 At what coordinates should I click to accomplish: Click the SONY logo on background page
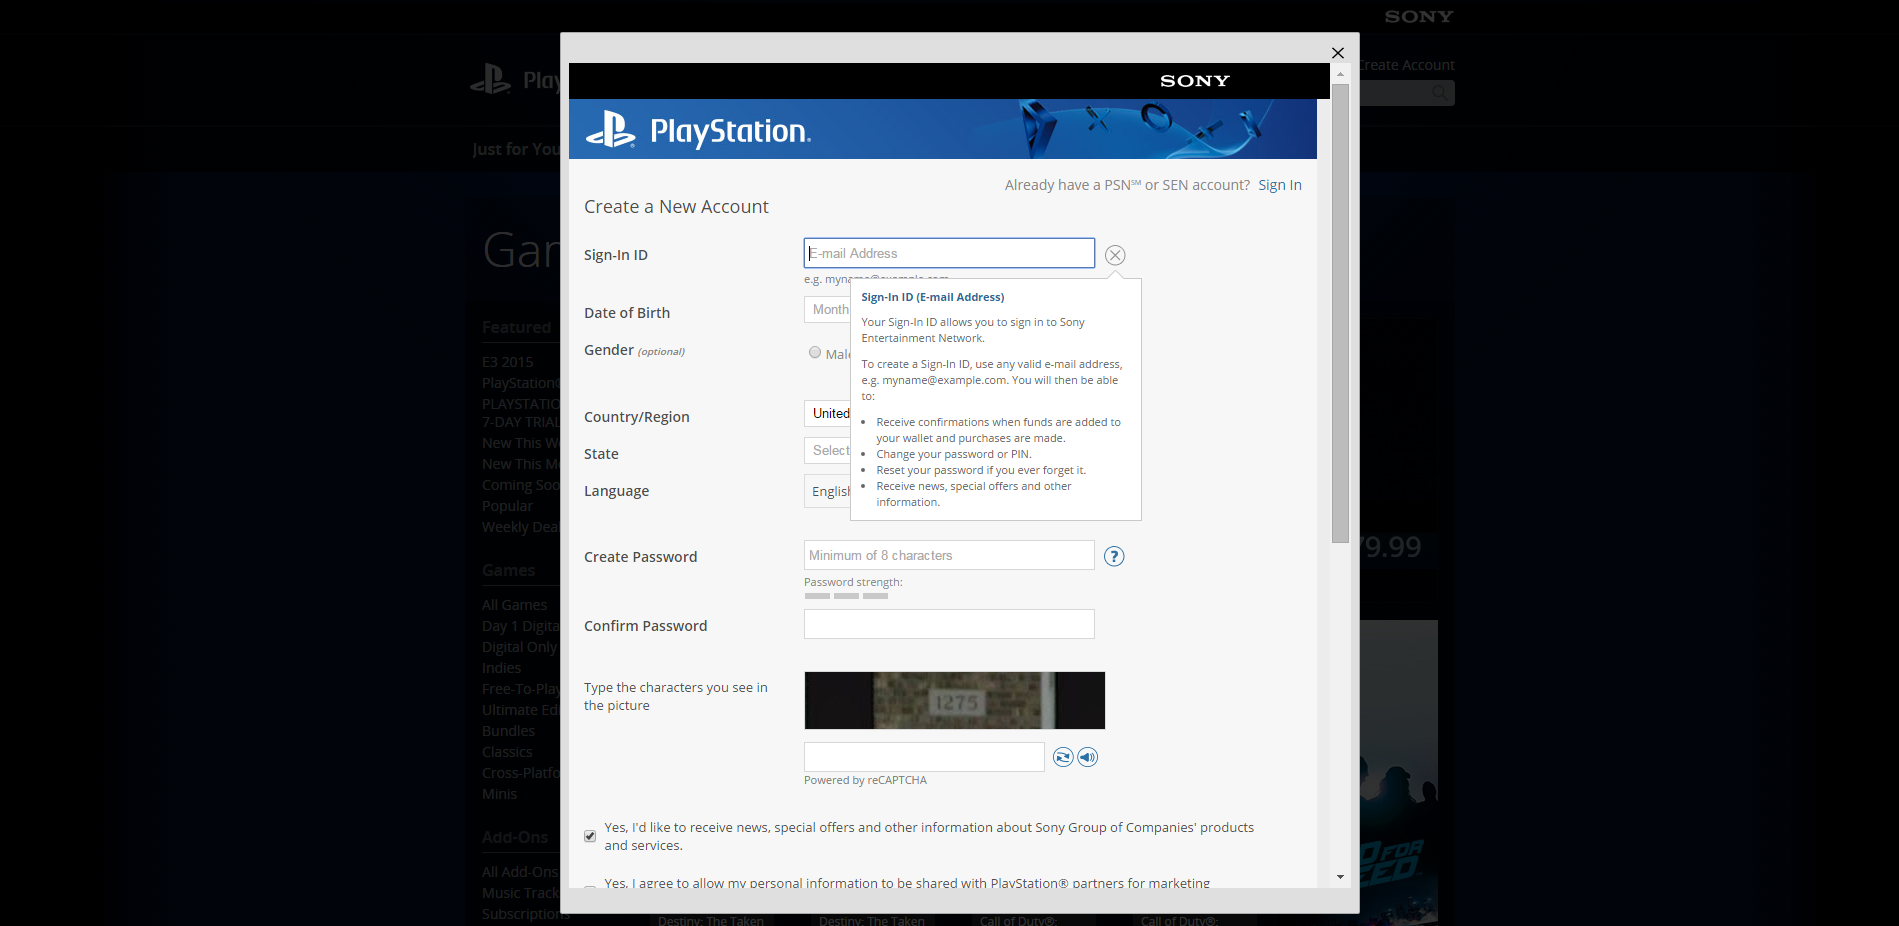[x=1418, y=17]
